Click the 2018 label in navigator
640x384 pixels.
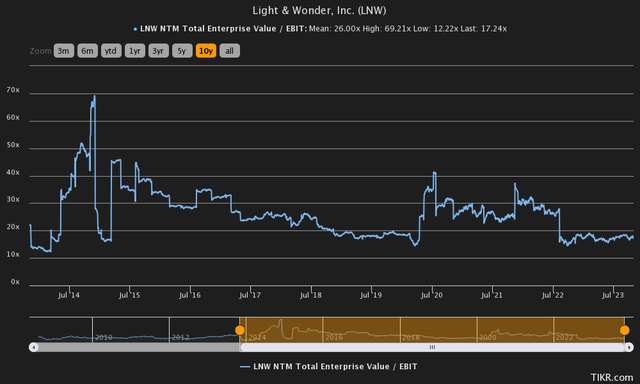tap(411, 337)
